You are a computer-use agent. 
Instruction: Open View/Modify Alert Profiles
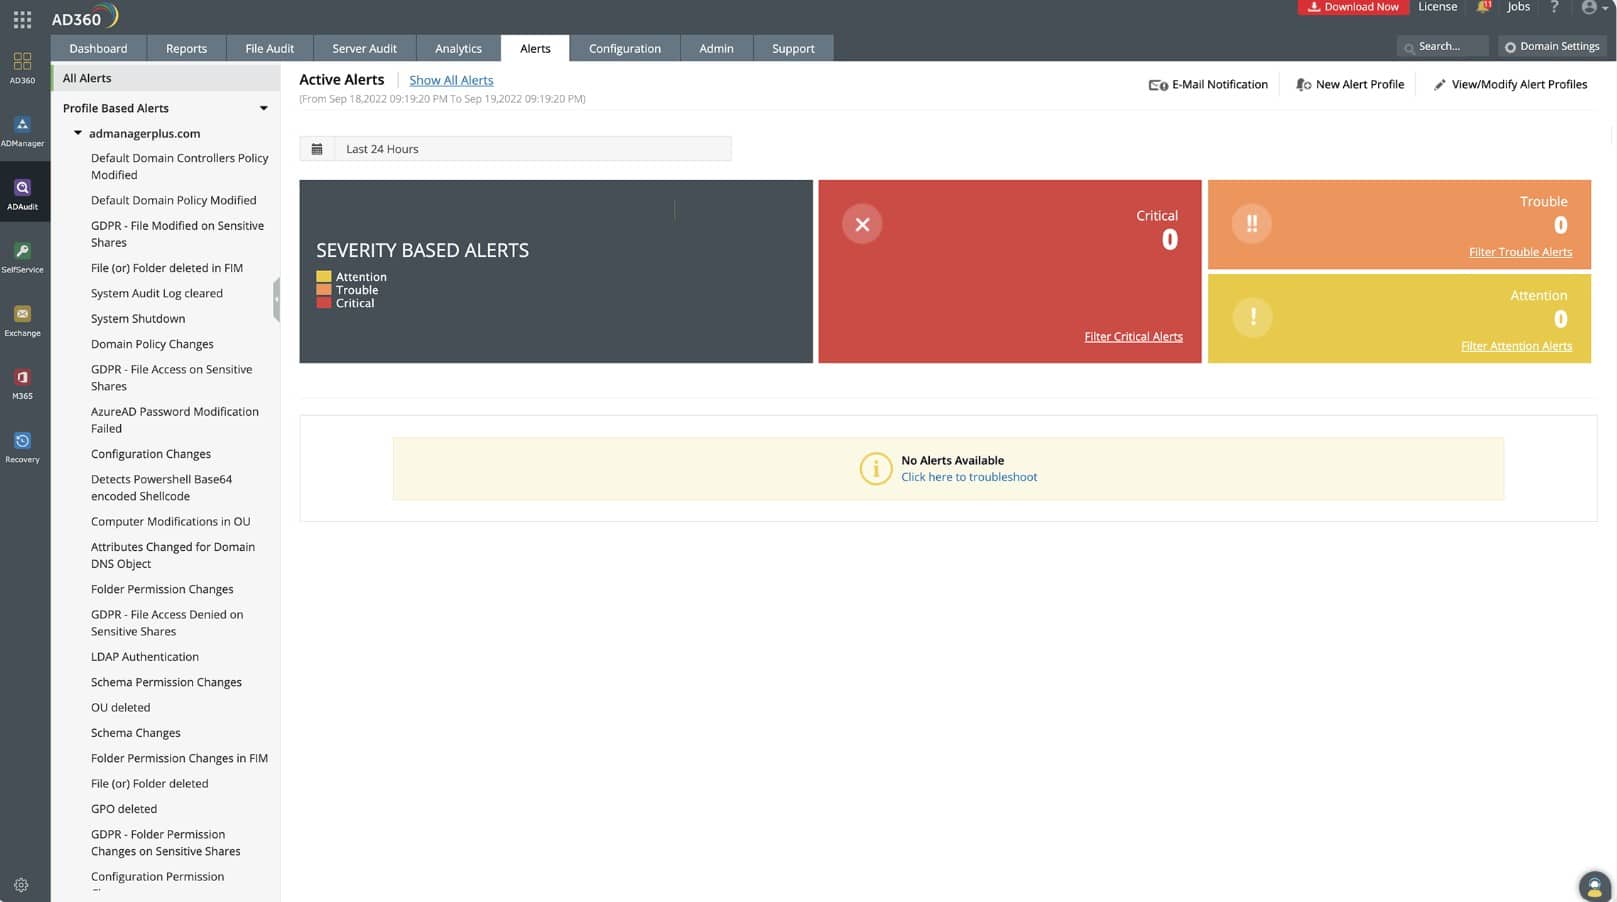(1510, 85)
